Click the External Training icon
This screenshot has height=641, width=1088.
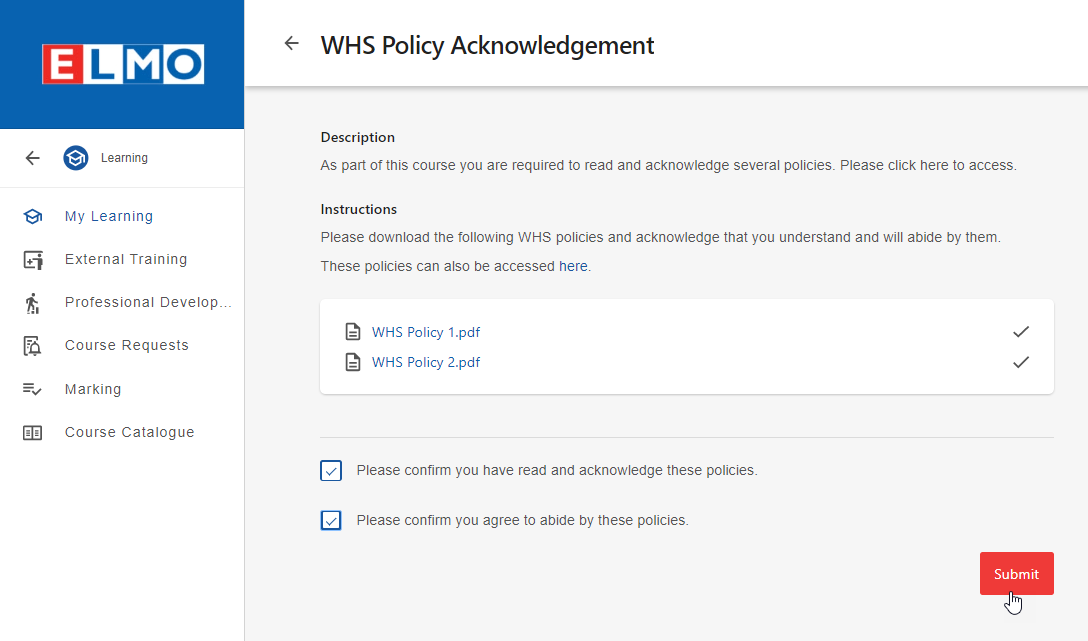point(33,259)
